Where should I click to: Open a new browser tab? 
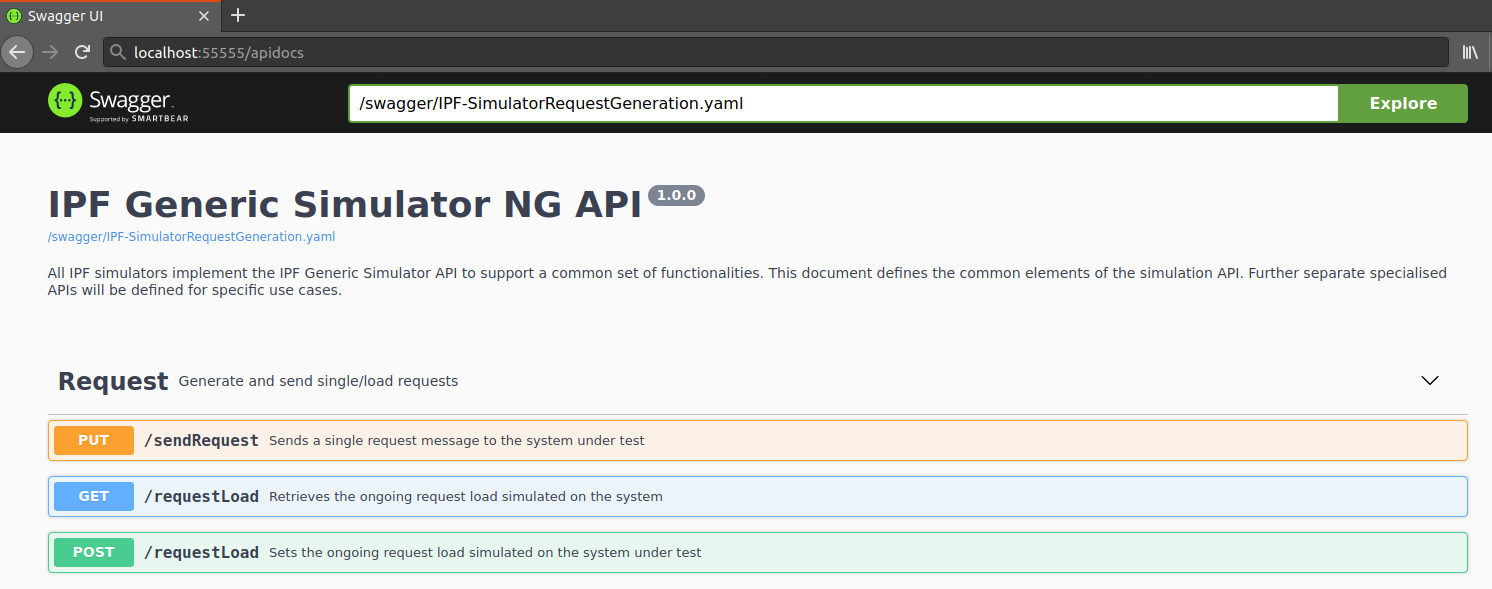[237, 16]
